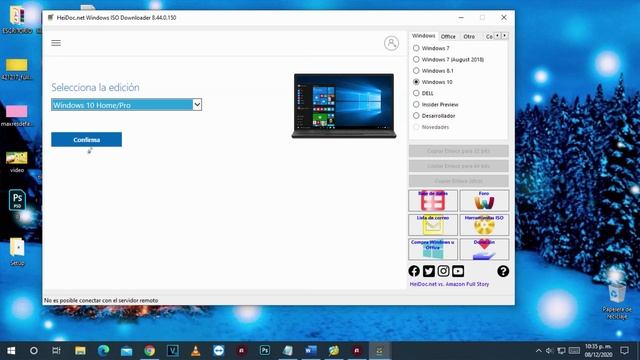Open the HeiDoc YouTube icon

point(458,271)
